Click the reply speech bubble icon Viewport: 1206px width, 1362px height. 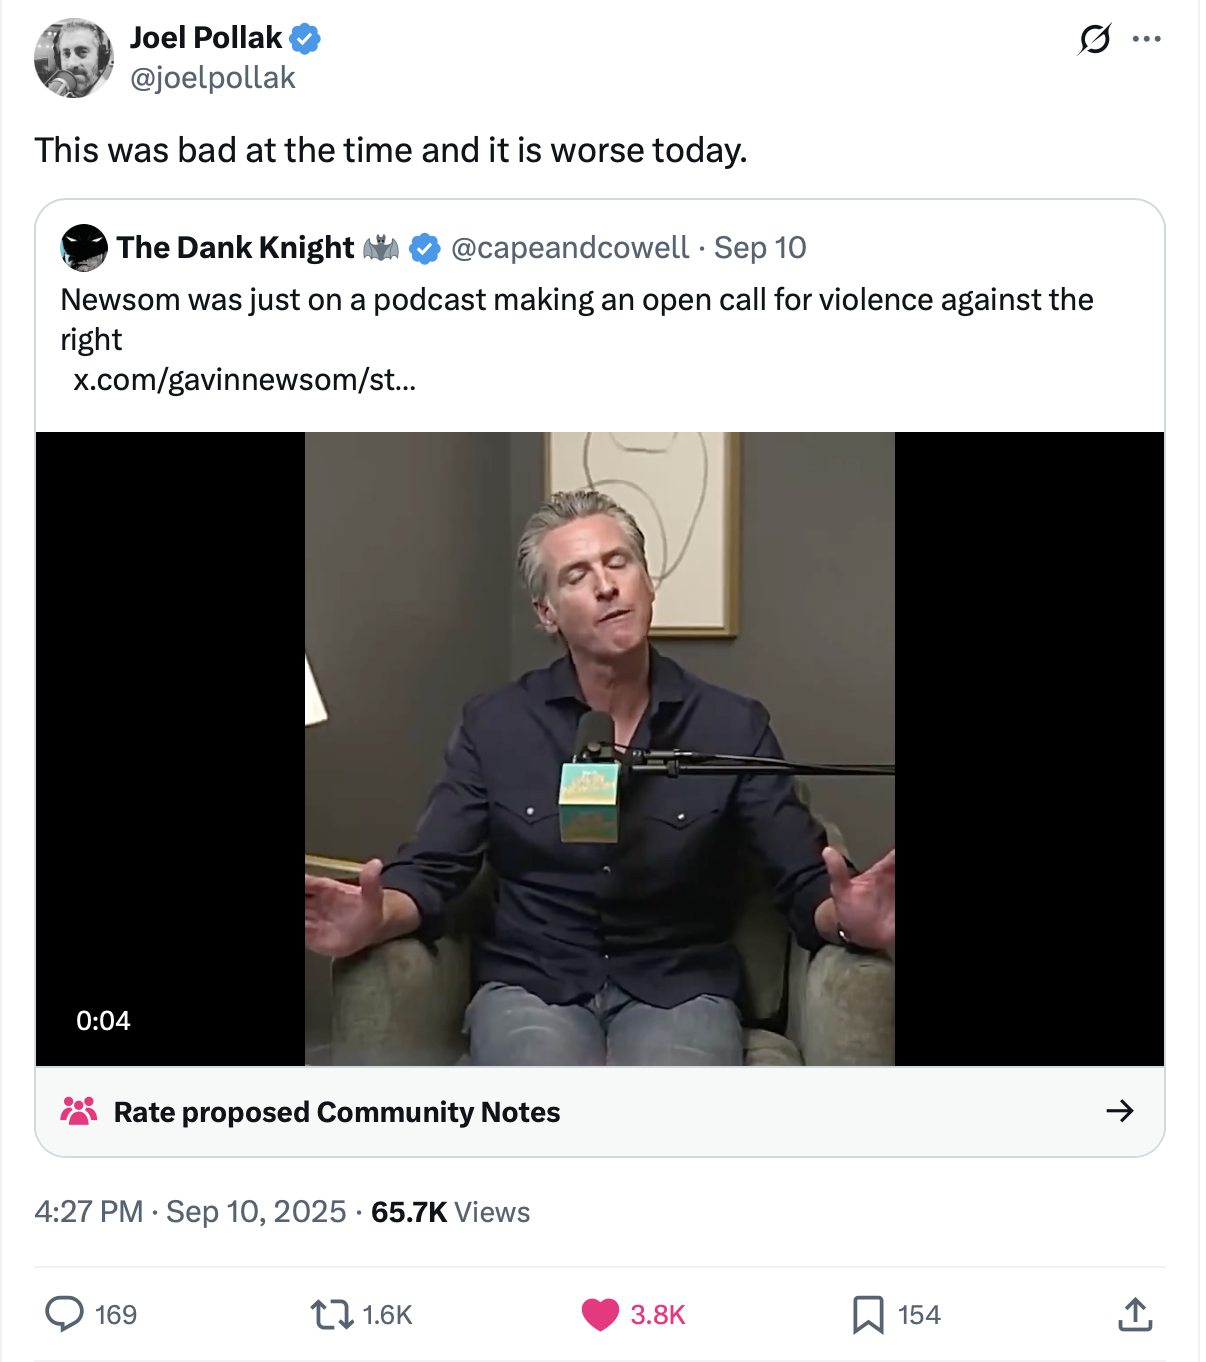(65, 1314)
